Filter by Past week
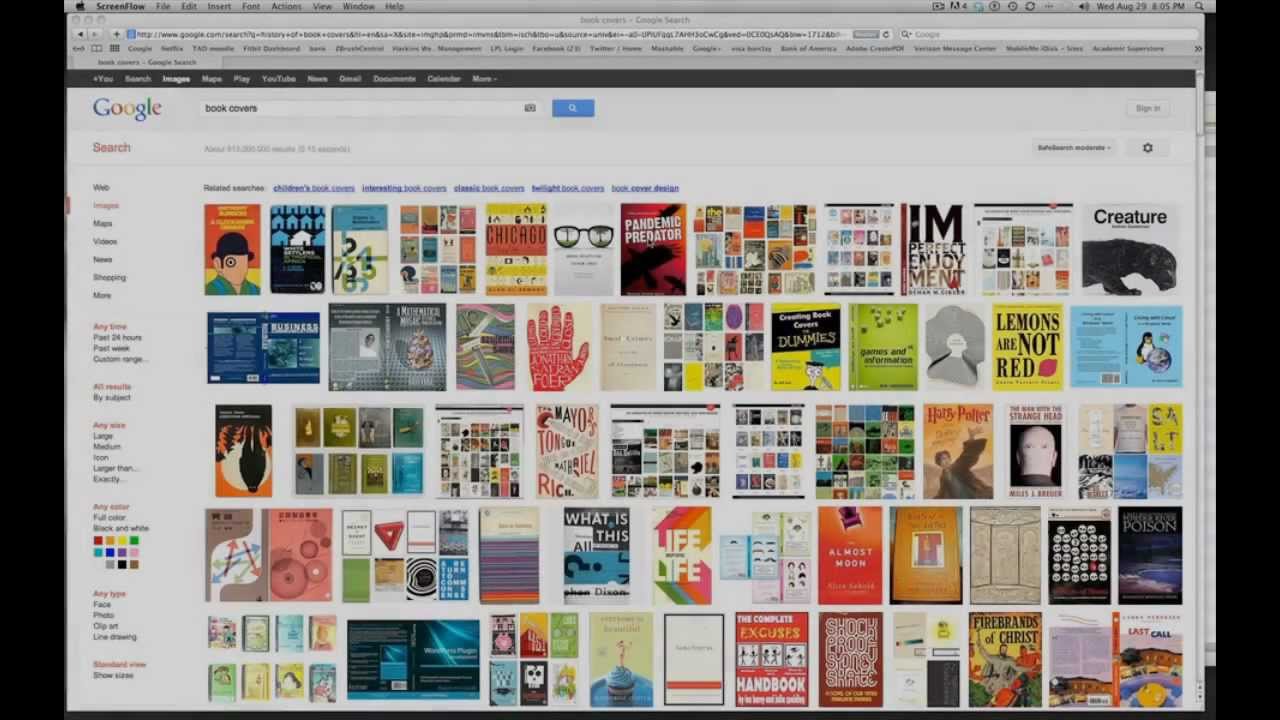 click(112, 349)
